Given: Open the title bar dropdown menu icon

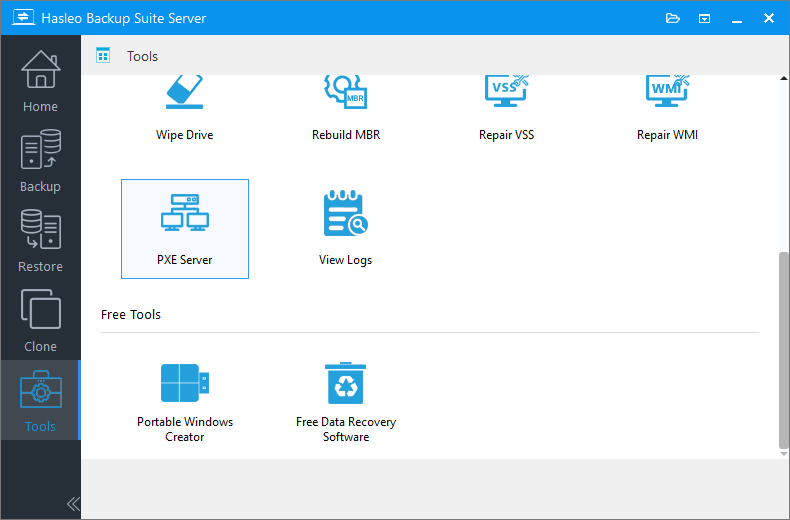Looking at the screenshot, I should (704, 19).
